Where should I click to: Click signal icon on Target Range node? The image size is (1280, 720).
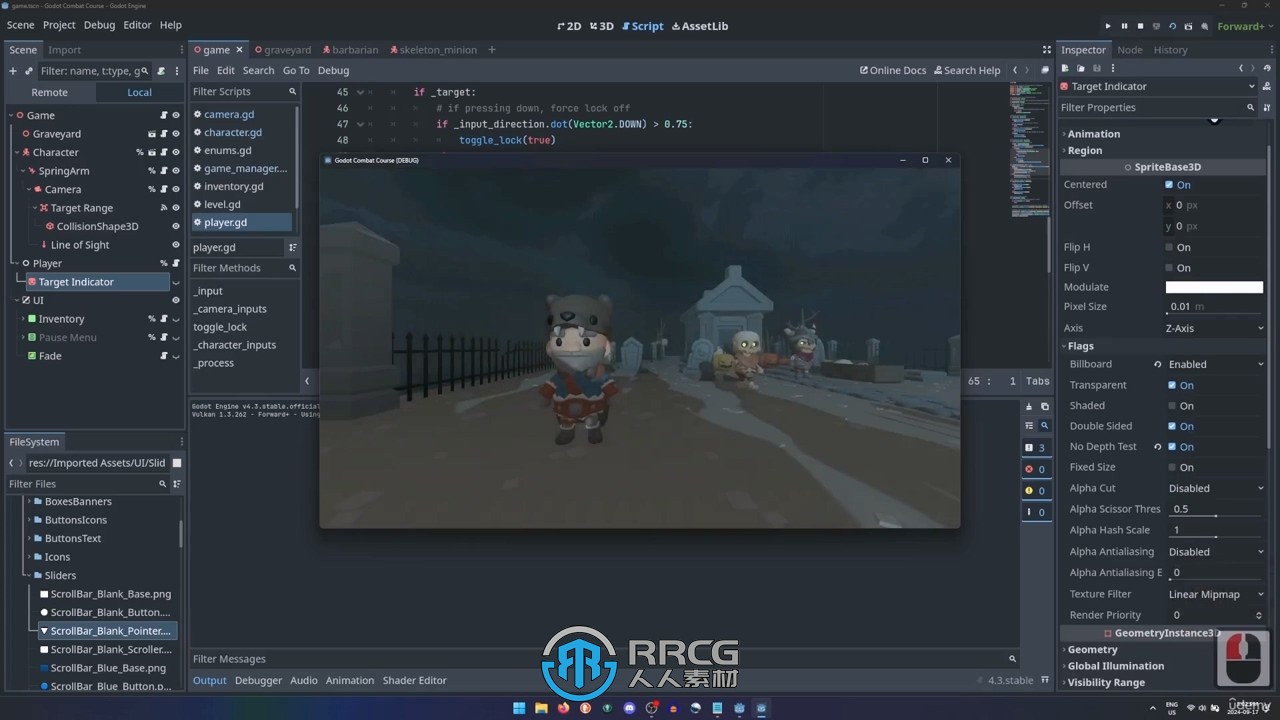163,208
